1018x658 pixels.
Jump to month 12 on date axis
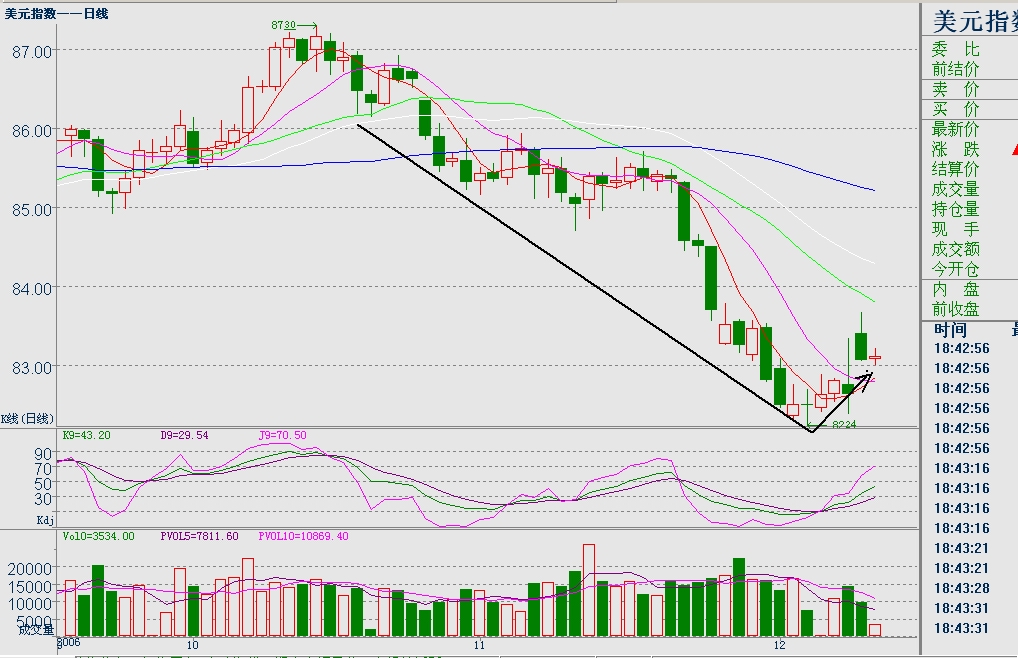point(780,645)
